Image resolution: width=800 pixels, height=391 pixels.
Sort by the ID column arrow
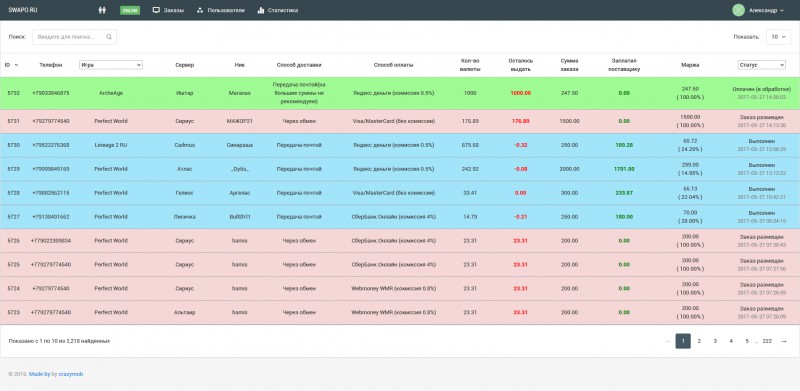point(16,65)
